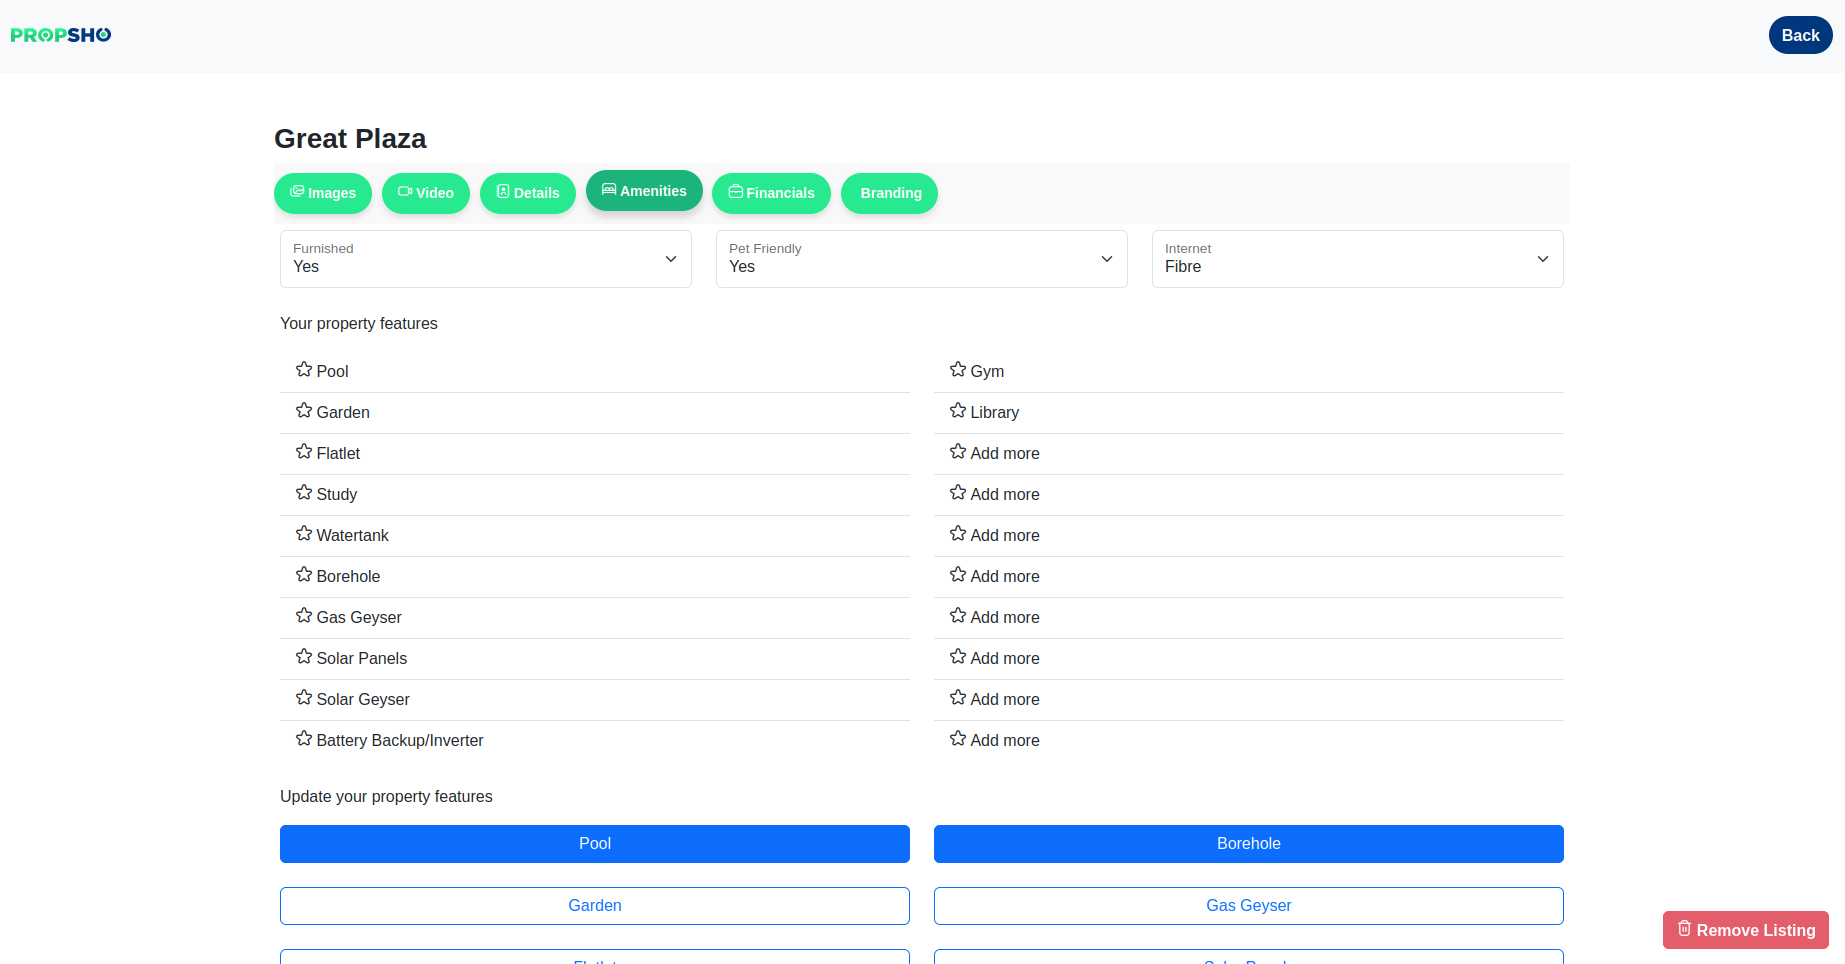The width and height of the screenshot is (1845, 964).
Task: Click the star icon beside Garden feature
Action: [304, 410]
